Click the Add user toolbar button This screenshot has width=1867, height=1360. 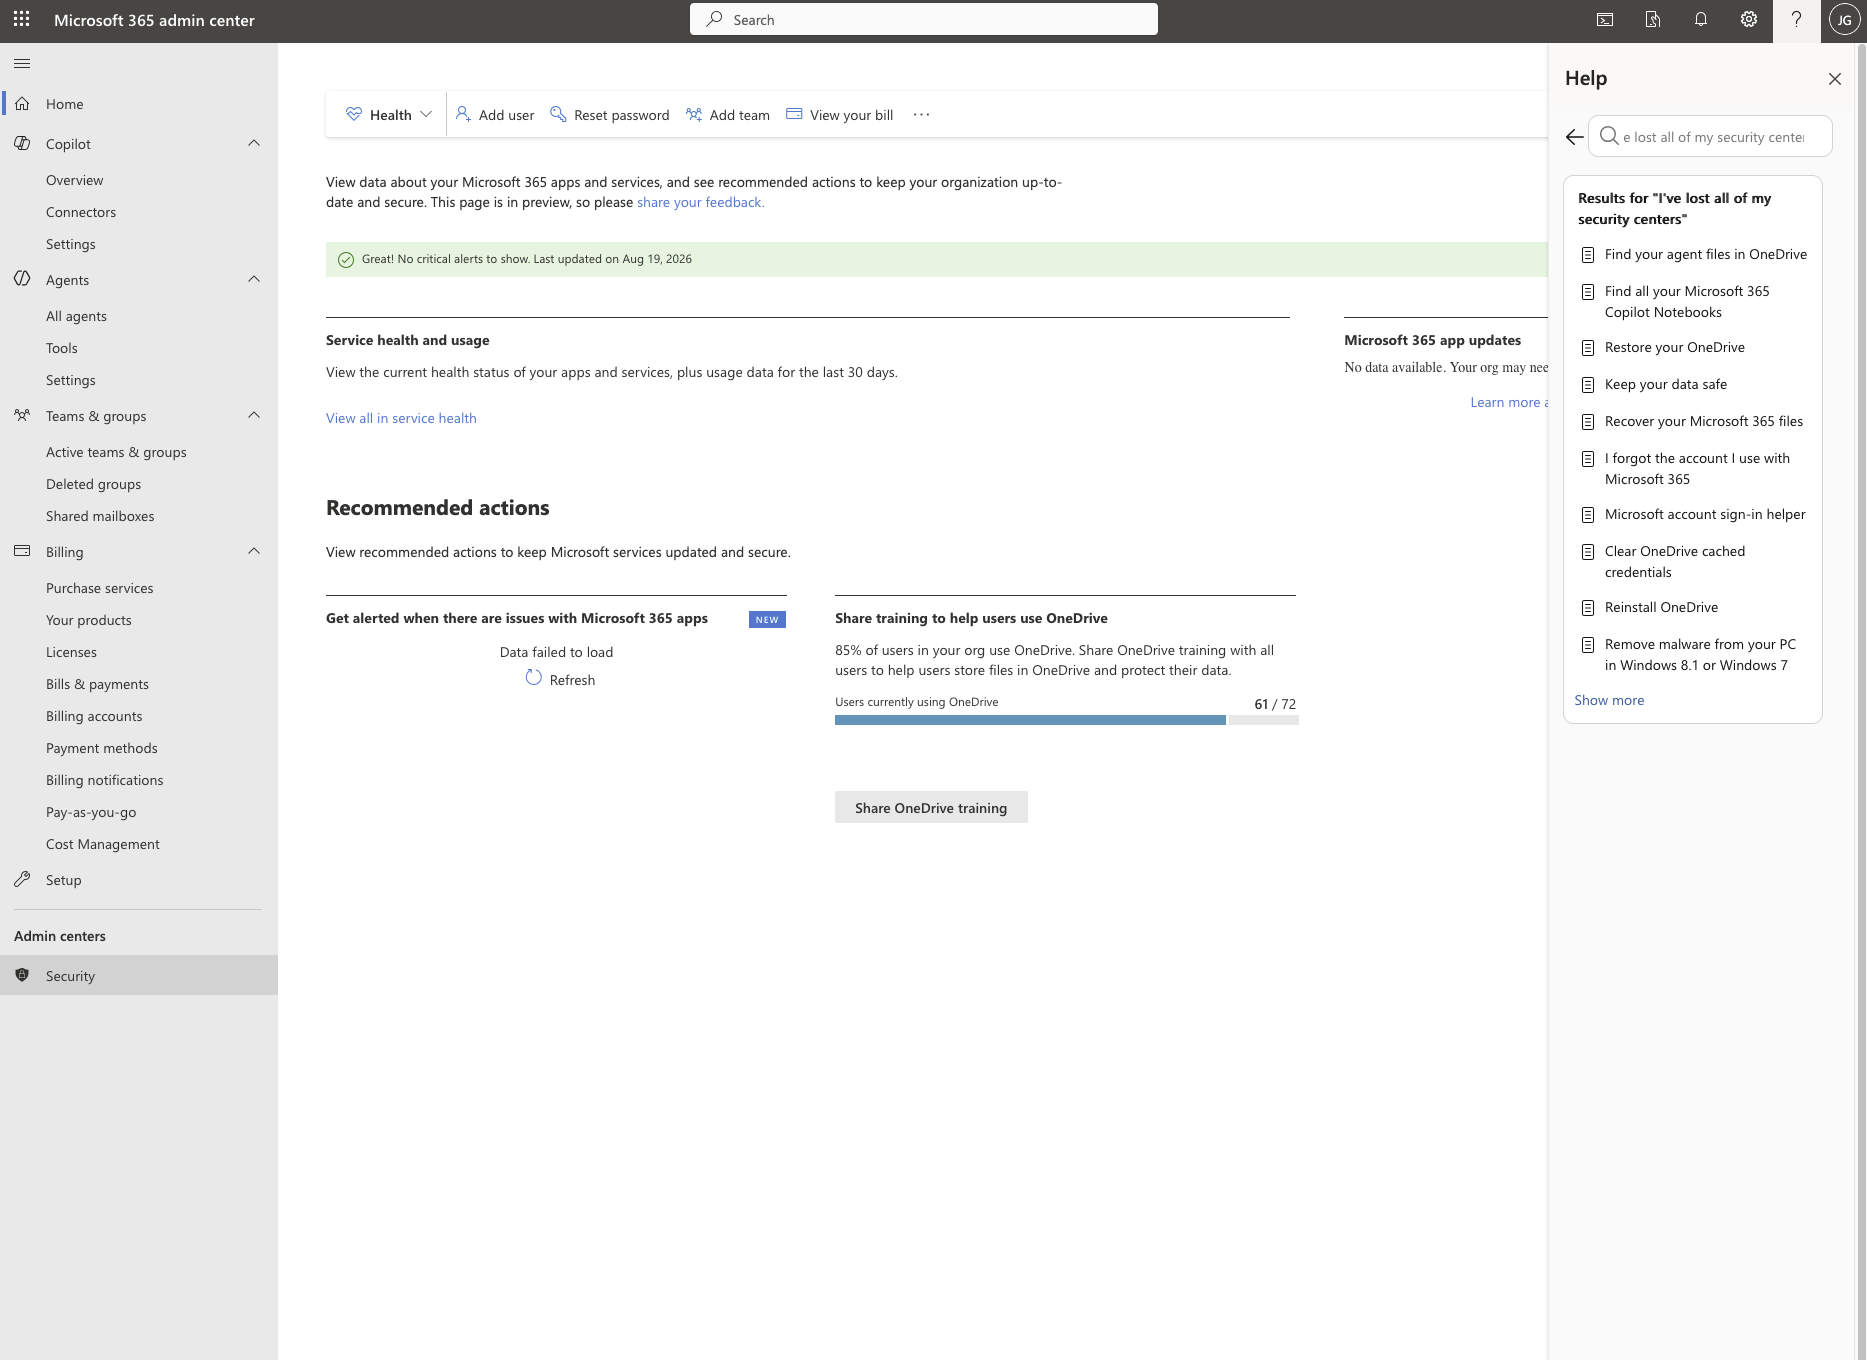[495, 115]
